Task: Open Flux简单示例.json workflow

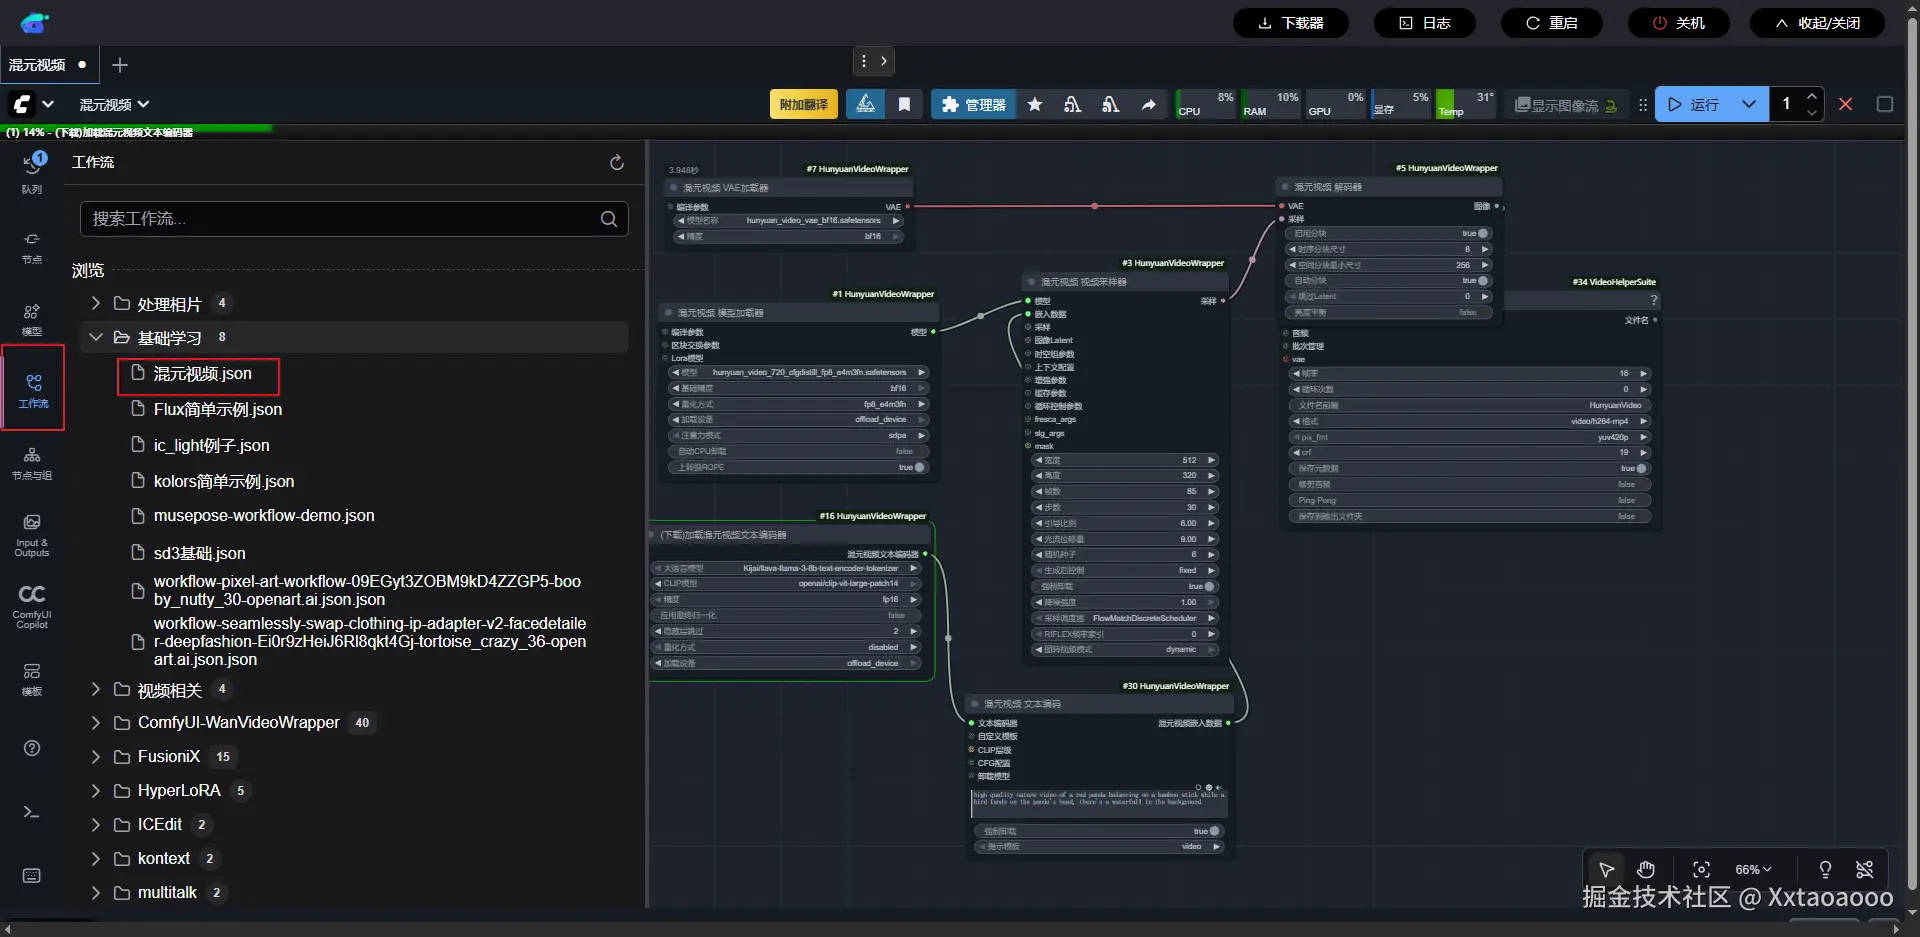Action: coord(217,409)
